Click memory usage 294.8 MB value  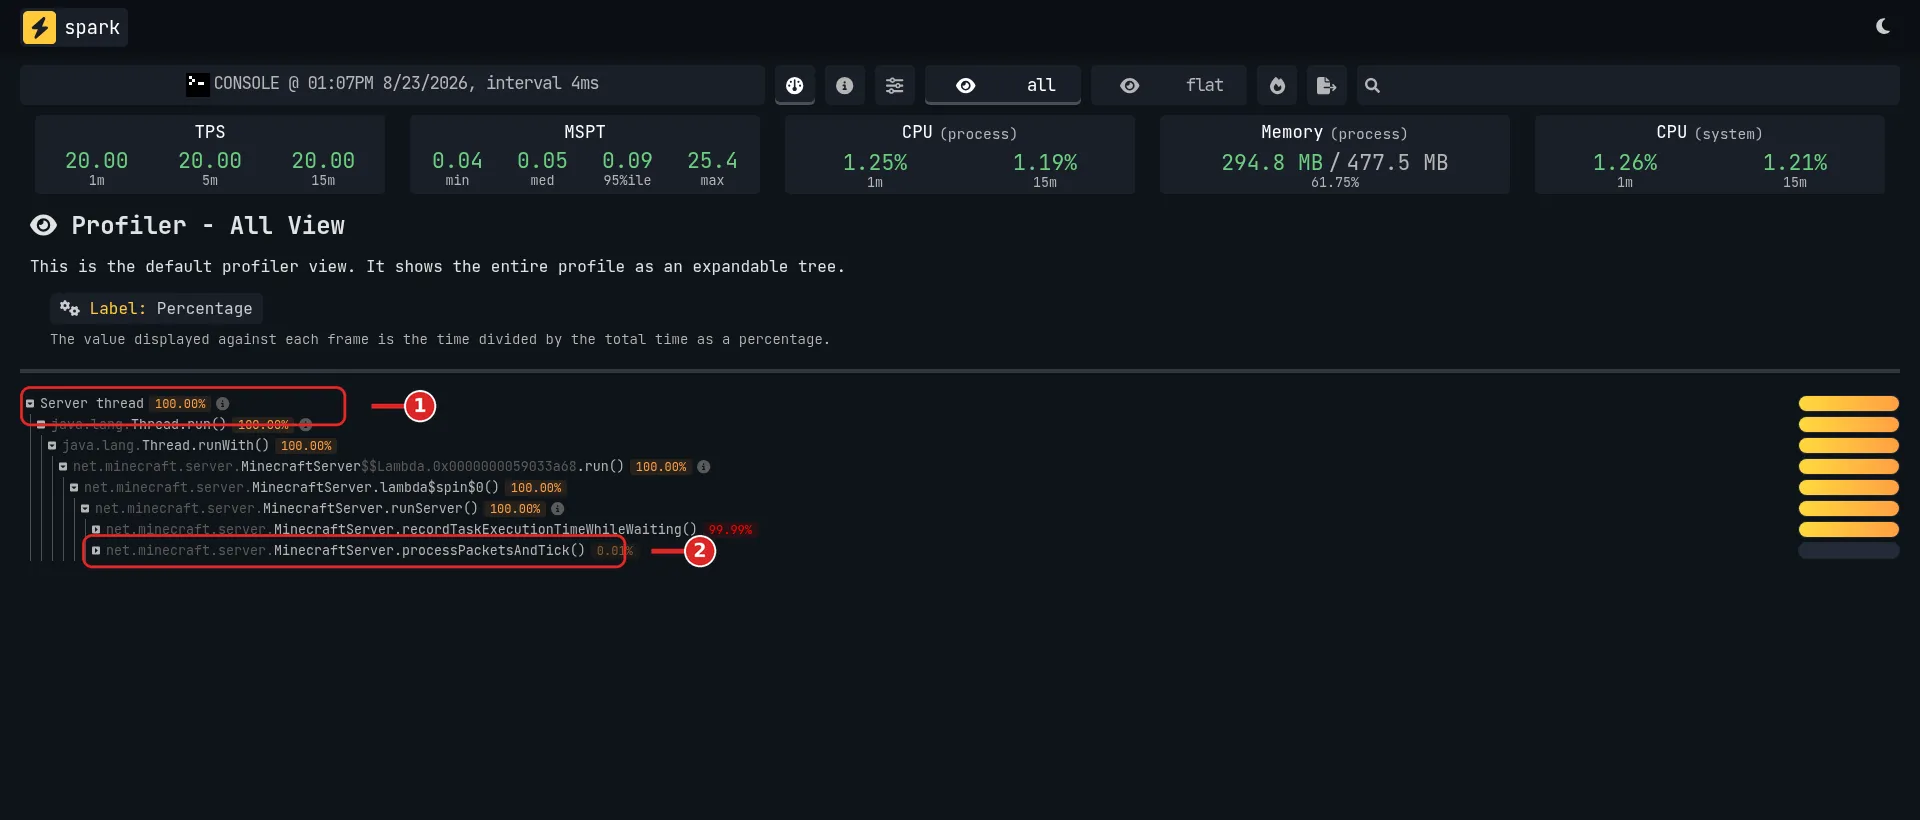[x=1272, y=162]
